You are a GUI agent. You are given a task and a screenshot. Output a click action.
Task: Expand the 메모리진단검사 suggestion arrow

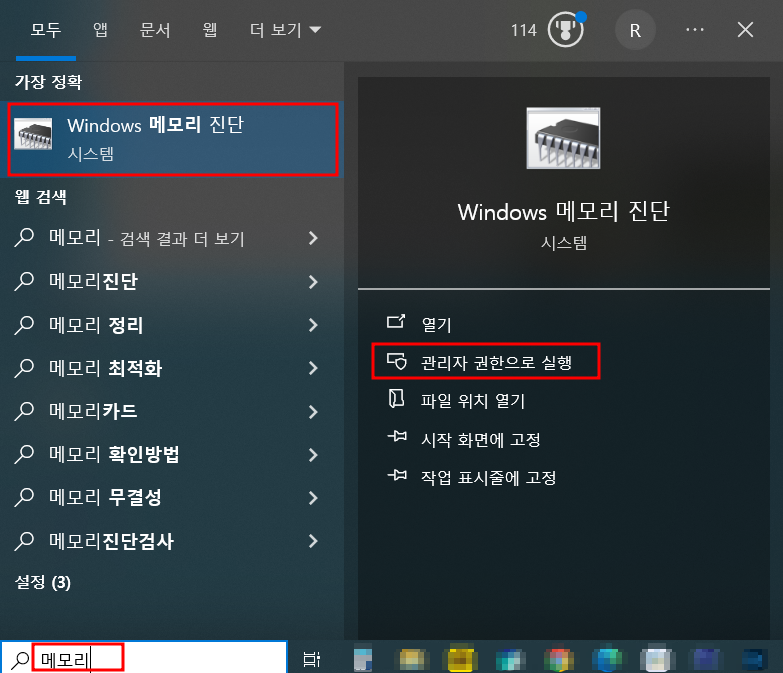pos(313,541)
